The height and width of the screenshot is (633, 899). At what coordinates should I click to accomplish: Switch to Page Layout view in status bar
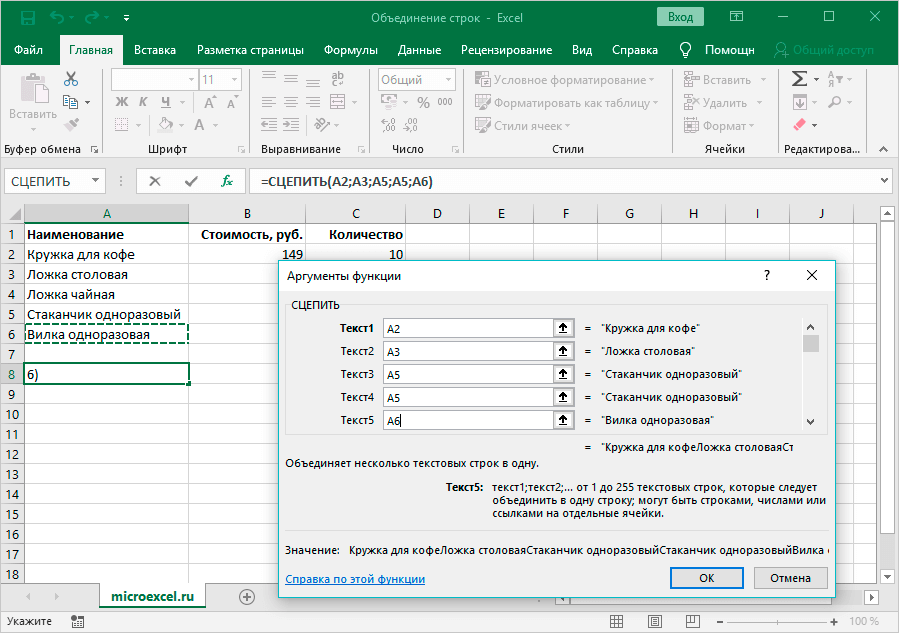pos(655,621)
